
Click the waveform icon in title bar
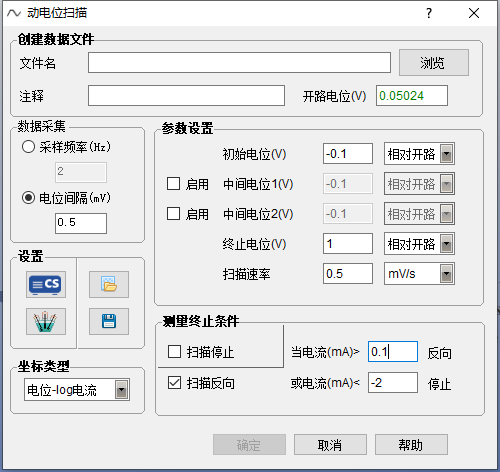(14, 13)
